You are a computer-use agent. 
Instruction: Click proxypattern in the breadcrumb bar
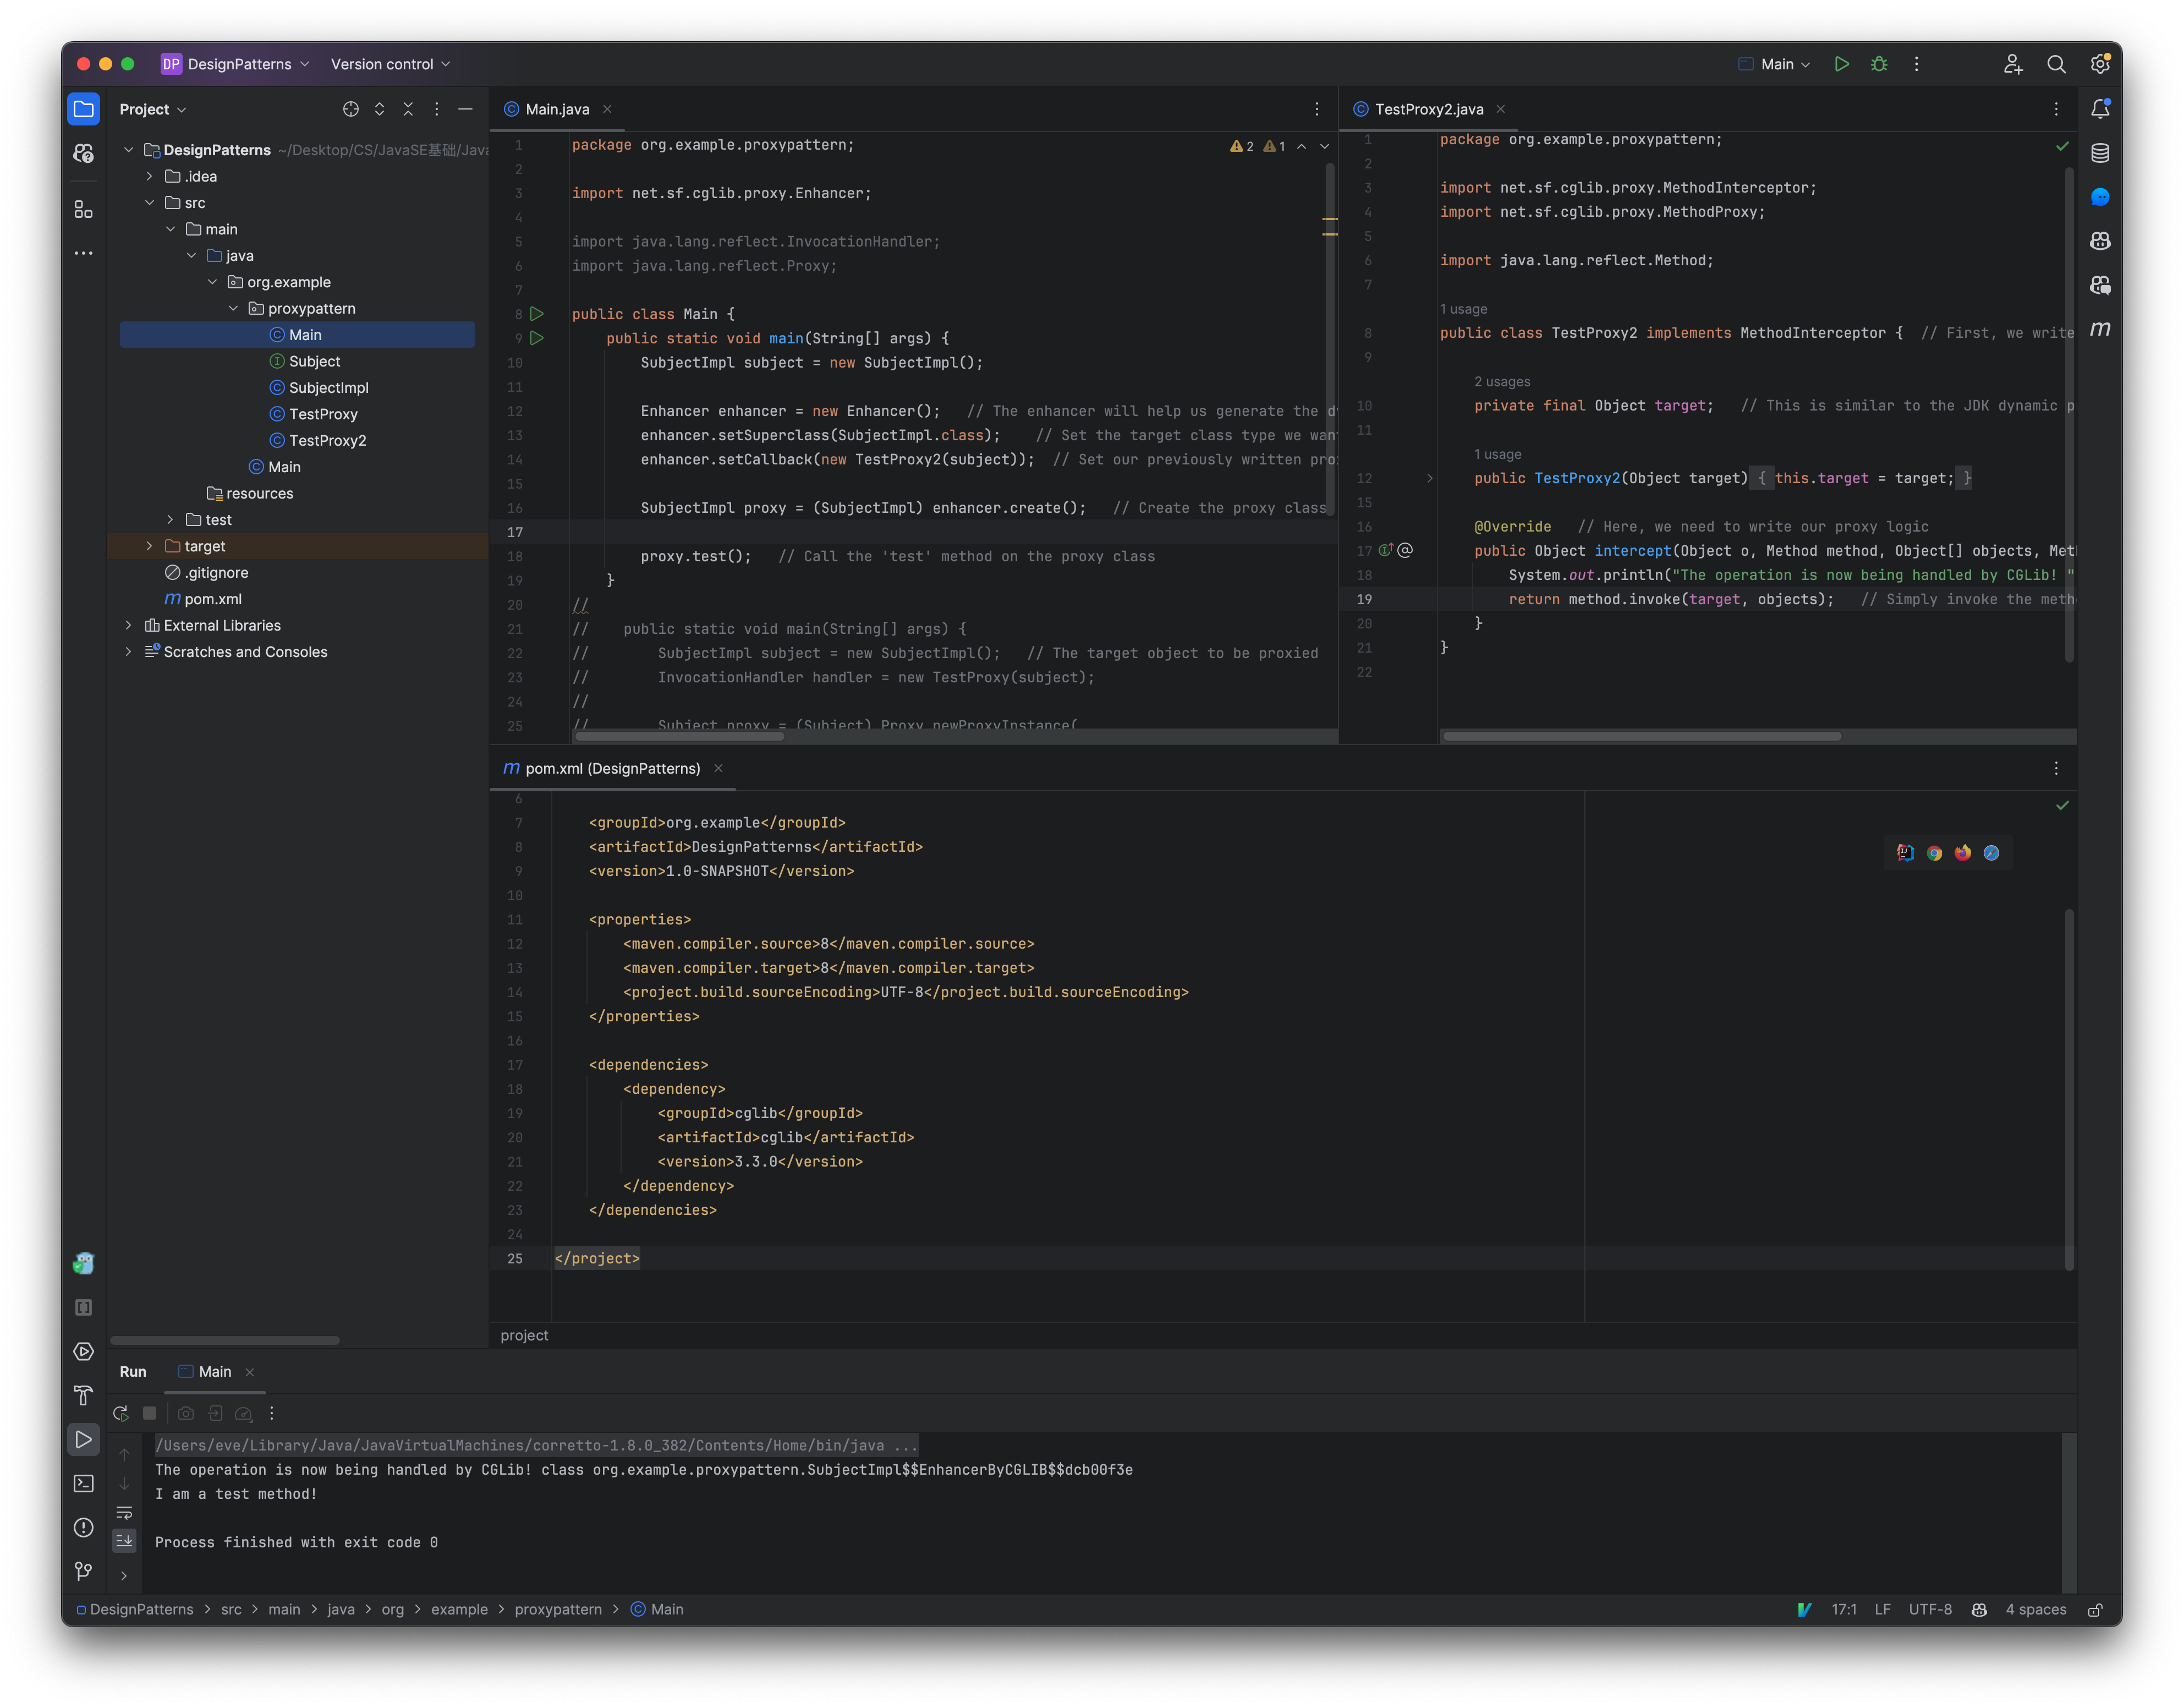point(558,1609)
